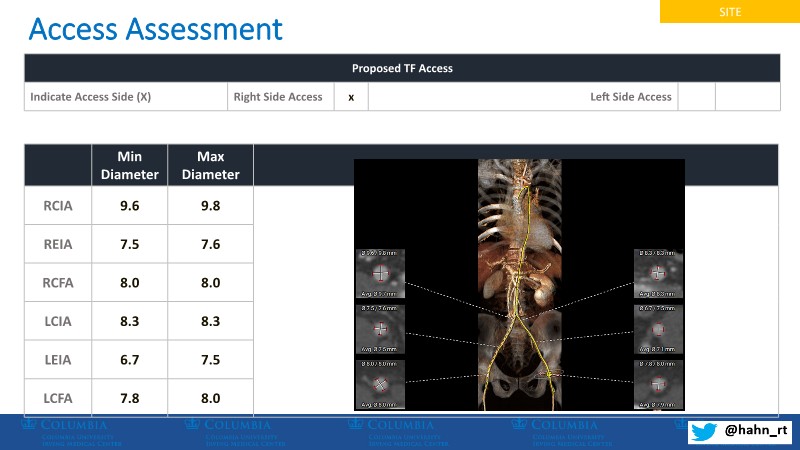Screen dimensions: 800x450
Task: Click the Twitter bird icon
Action: pyautogui.click(x=706, y=430)
